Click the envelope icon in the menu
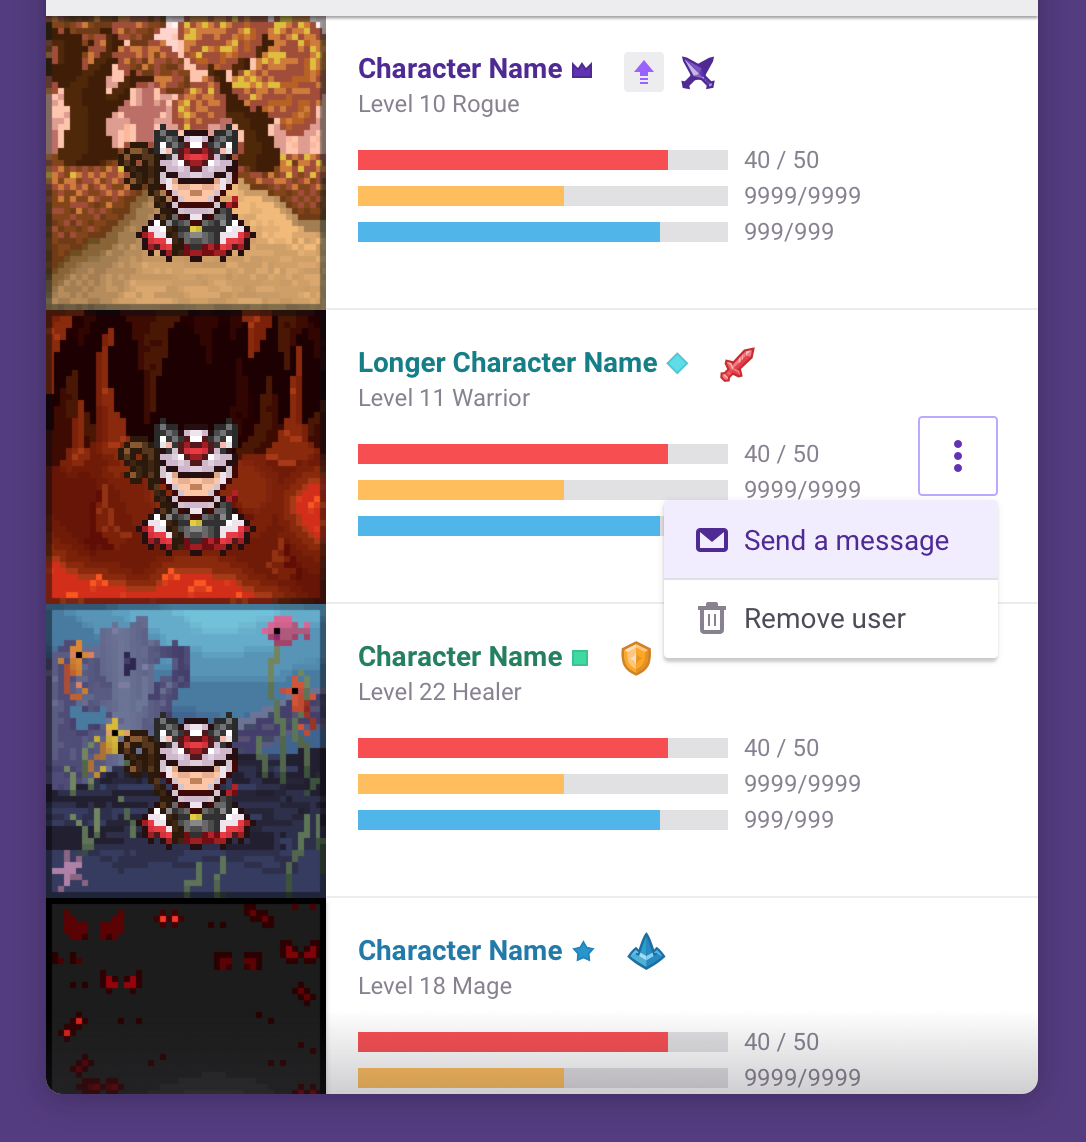 (x=712, y=540)
